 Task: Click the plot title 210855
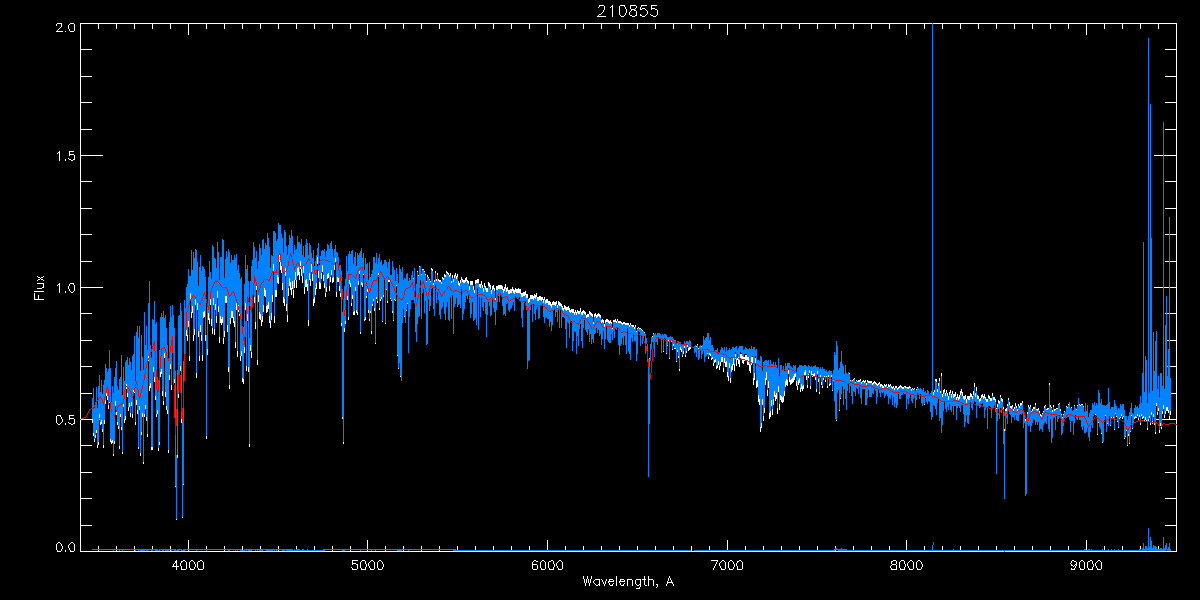[x=628, y=11]
